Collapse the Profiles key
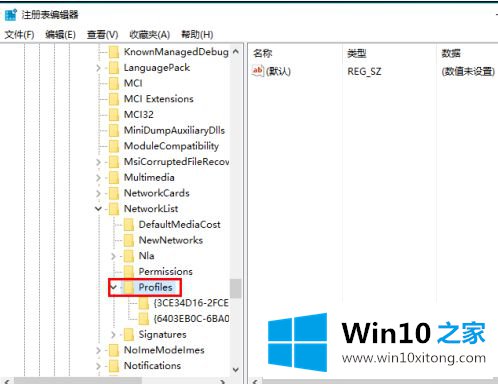The height and width of the screenshot is (384, 498). point(114,287)
